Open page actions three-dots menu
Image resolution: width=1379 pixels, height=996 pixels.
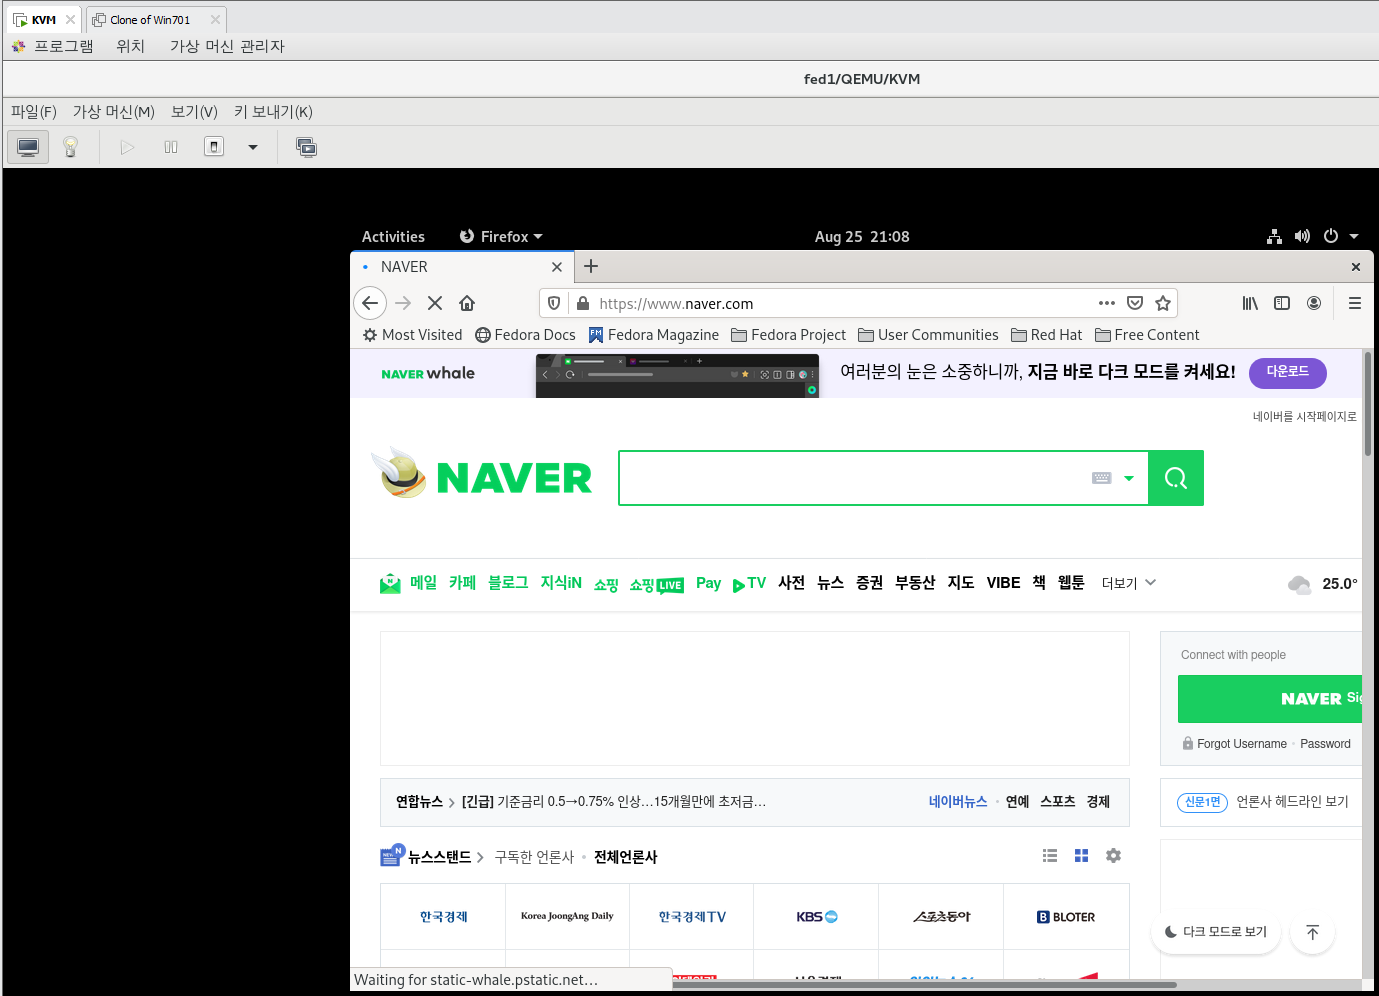(x=1106, y=303)
